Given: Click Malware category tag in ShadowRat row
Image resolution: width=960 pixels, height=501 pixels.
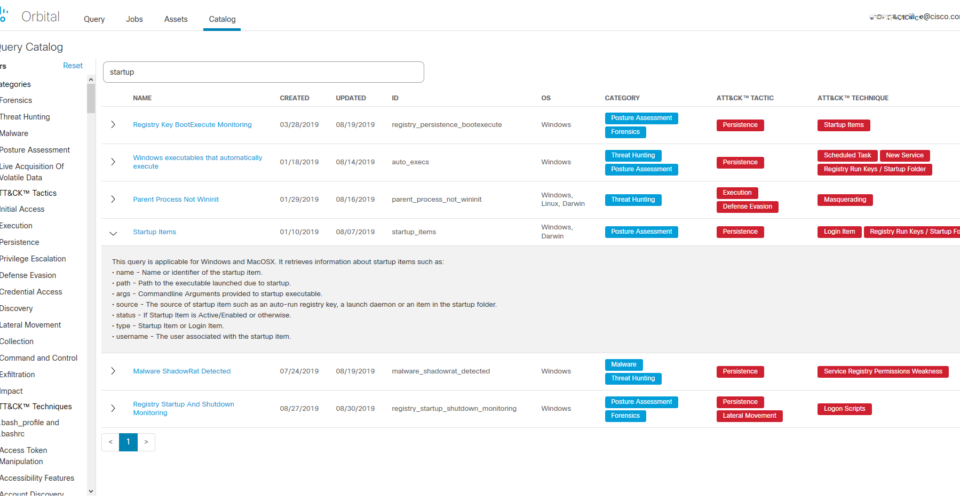Looking at the screenshot, I should [623, 364].
